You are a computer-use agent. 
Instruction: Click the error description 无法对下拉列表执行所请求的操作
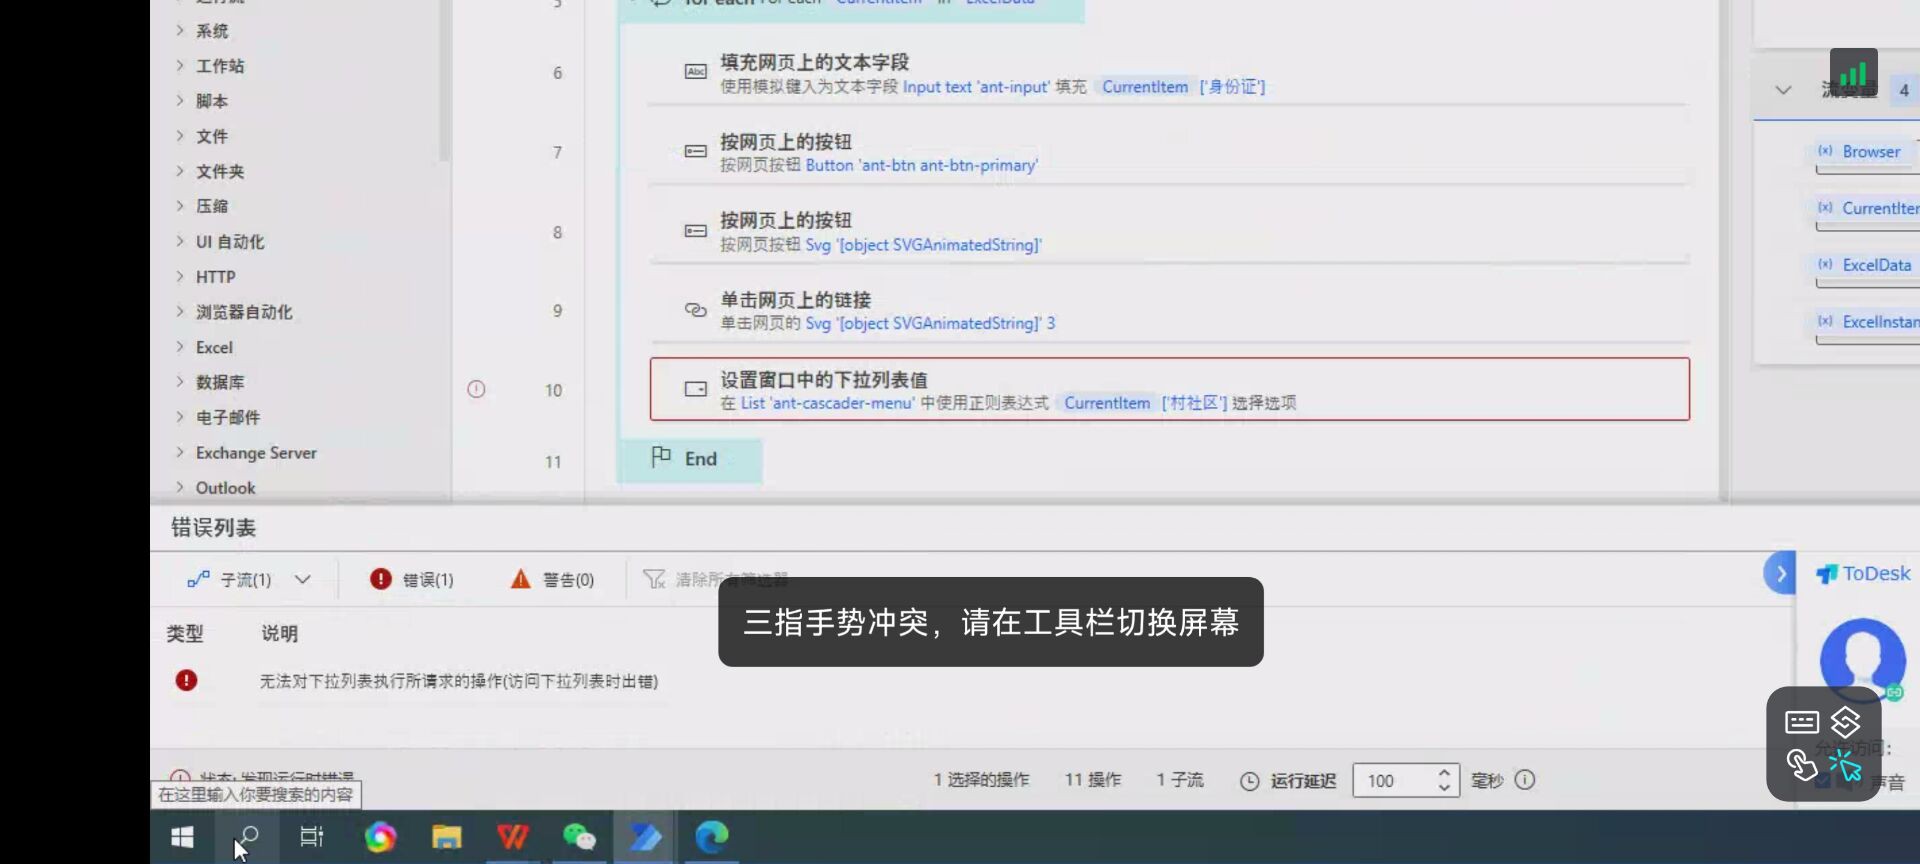point(459,681)
